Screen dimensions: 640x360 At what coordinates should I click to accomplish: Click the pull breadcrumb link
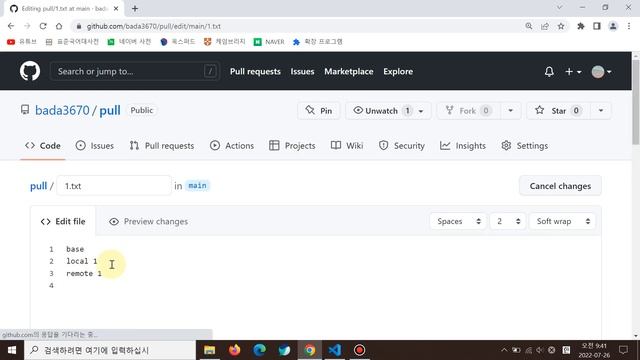tap(38, 186)
